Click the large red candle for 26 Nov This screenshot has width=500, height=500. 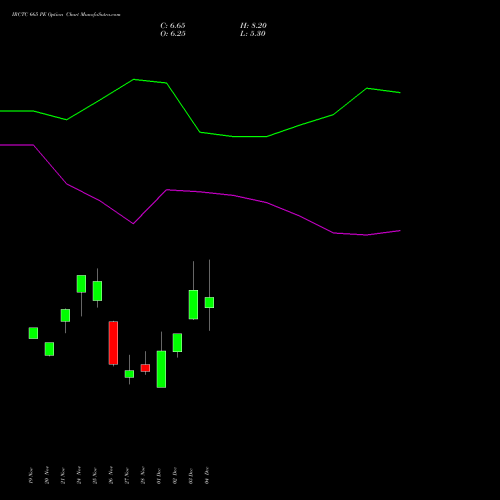113,343
